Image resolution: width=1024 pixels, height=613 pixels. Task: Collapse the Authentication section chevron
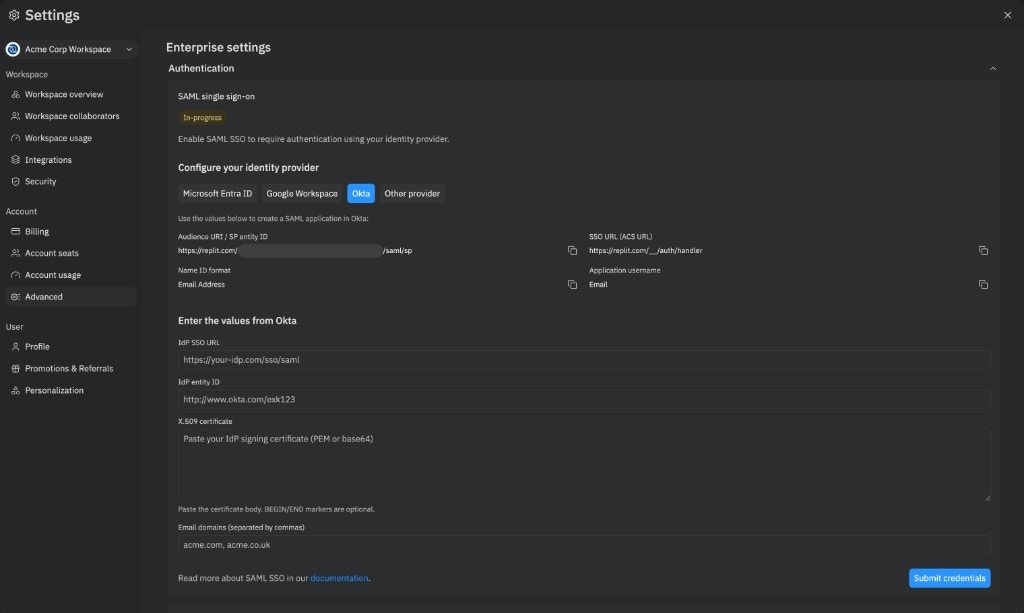993,69
